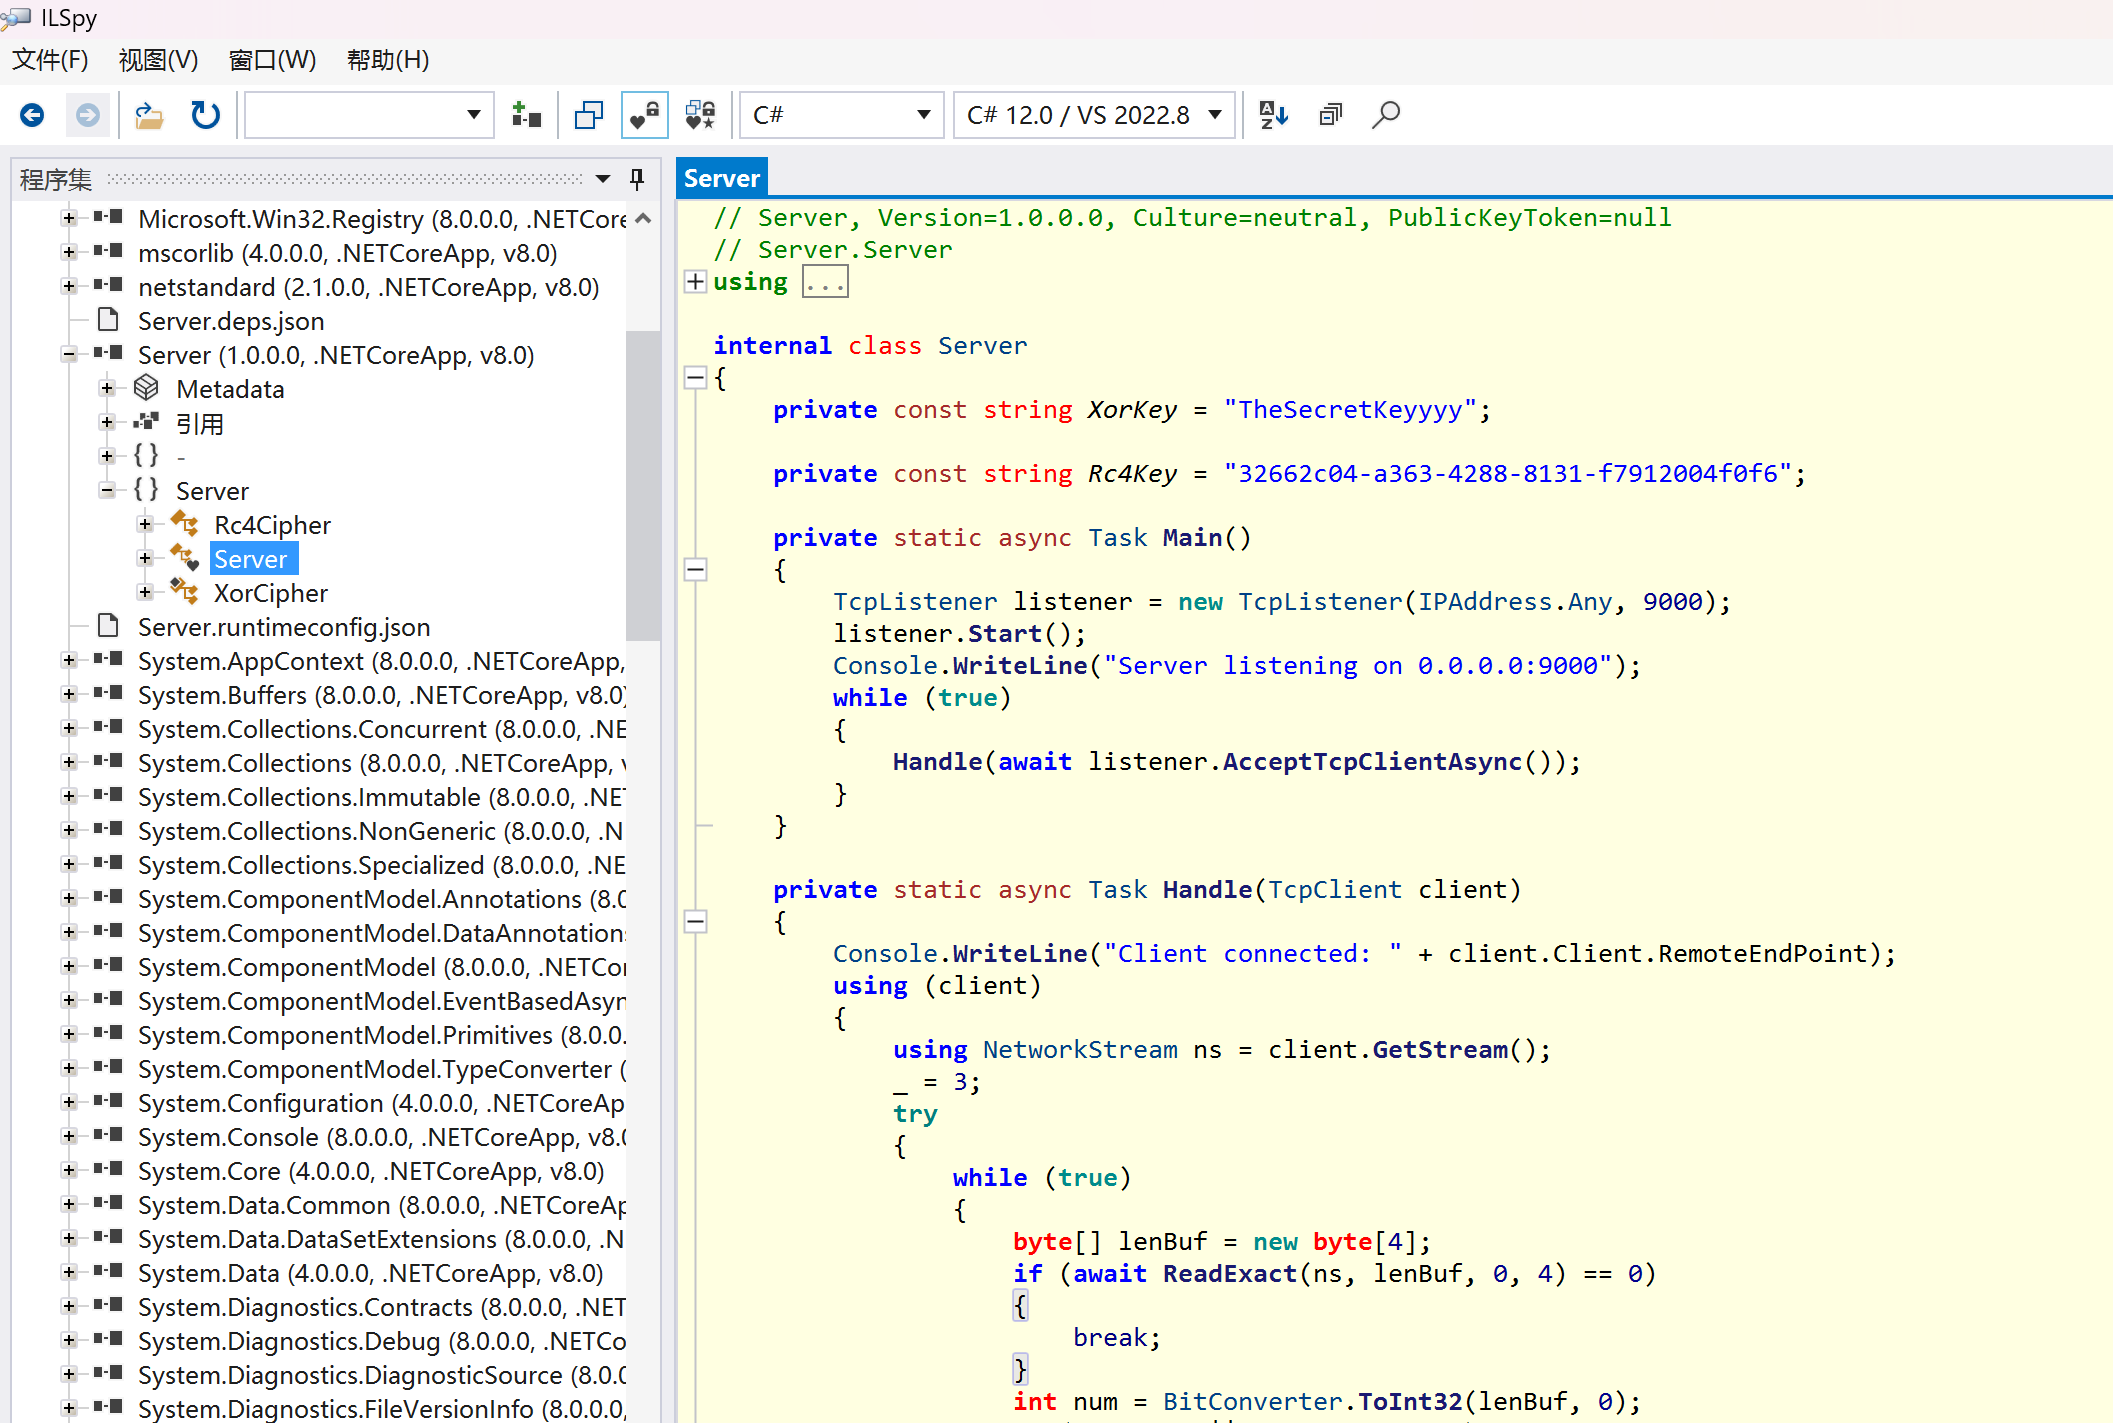Click the Reload assemblies icon

click(x=206, y=115)
